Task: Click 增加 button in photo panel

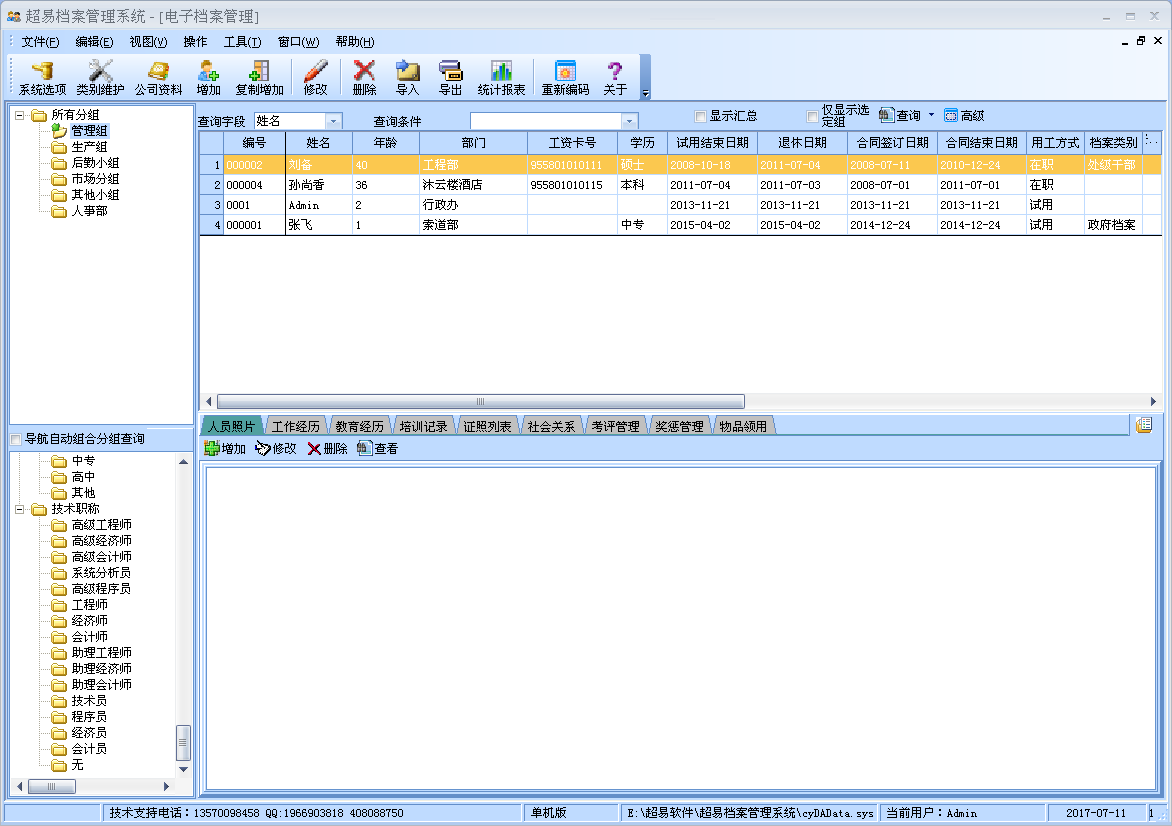Action: 225,449
